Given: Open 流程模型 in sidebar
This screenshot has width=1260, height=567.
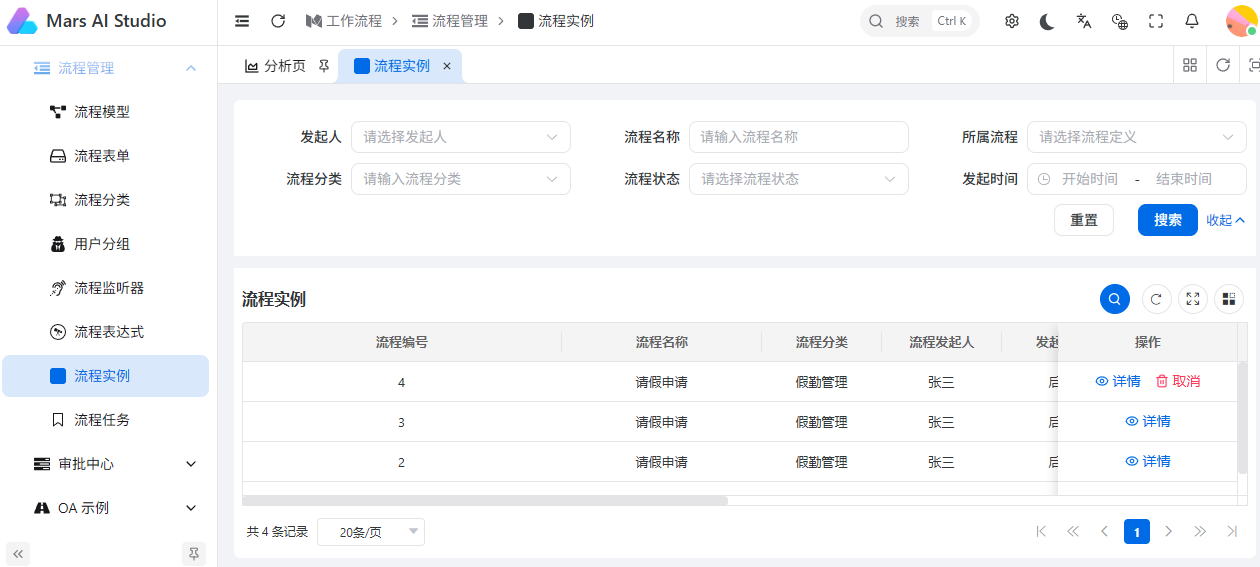Looking at the screenshot, I should point(105,112).
